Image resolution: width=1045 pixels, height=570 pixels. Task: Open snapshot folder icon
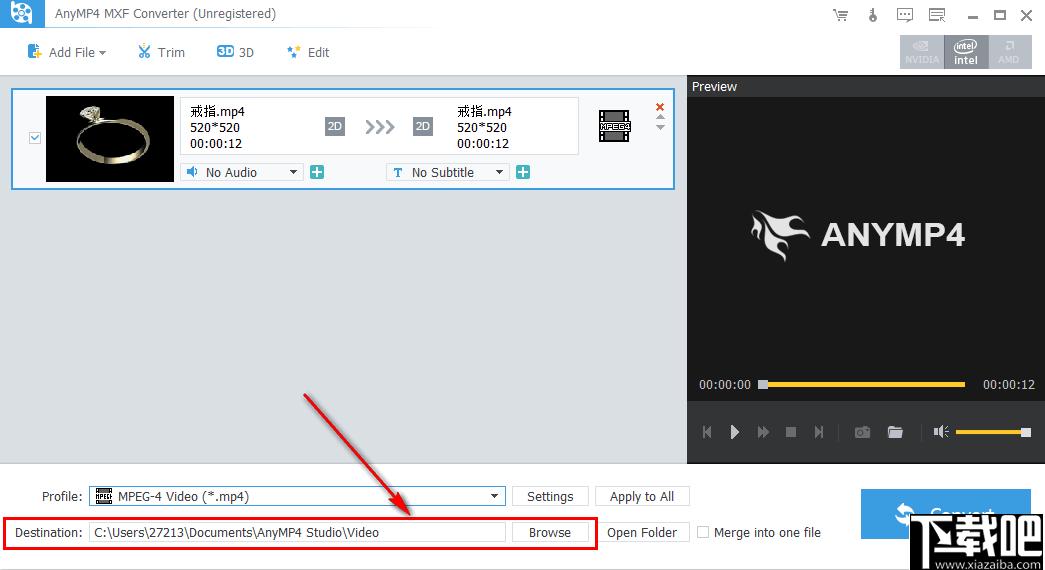coord(895,432)
